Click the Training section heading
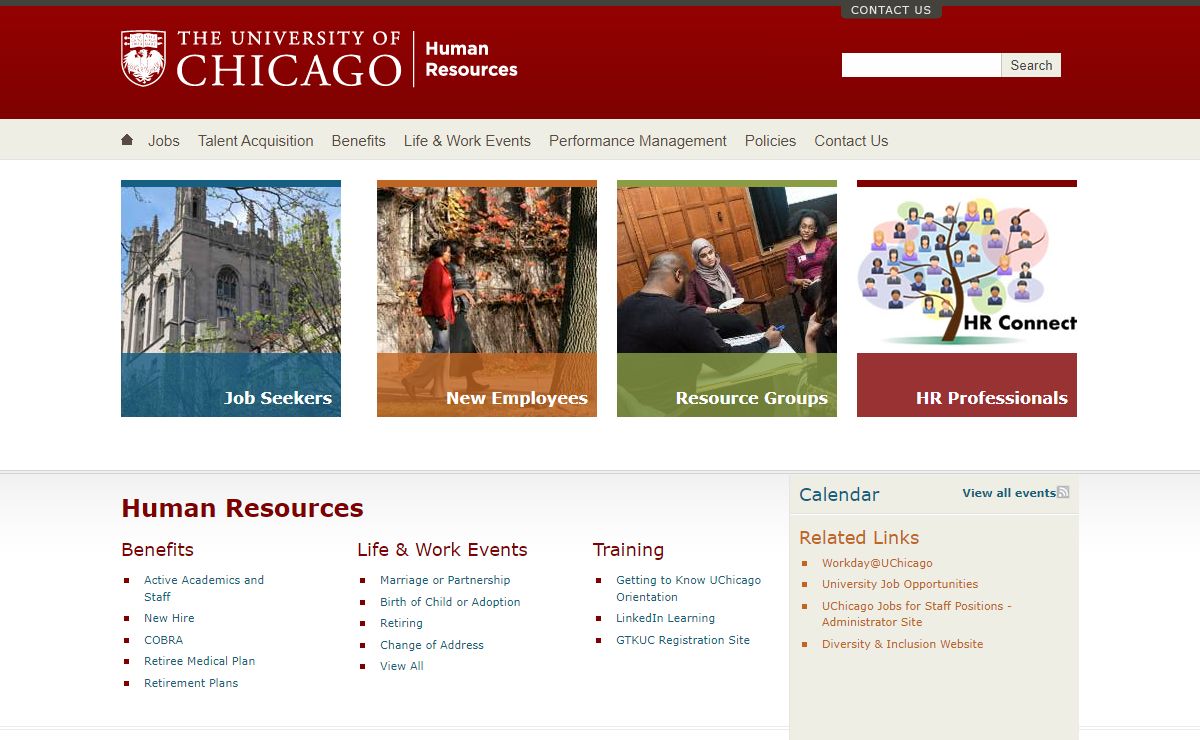 pos(628,550)
